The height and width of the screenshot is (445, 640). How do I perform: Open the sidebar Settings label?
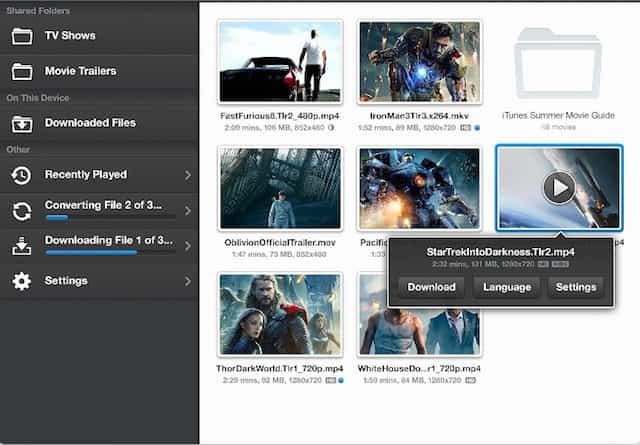click(66, 281)
